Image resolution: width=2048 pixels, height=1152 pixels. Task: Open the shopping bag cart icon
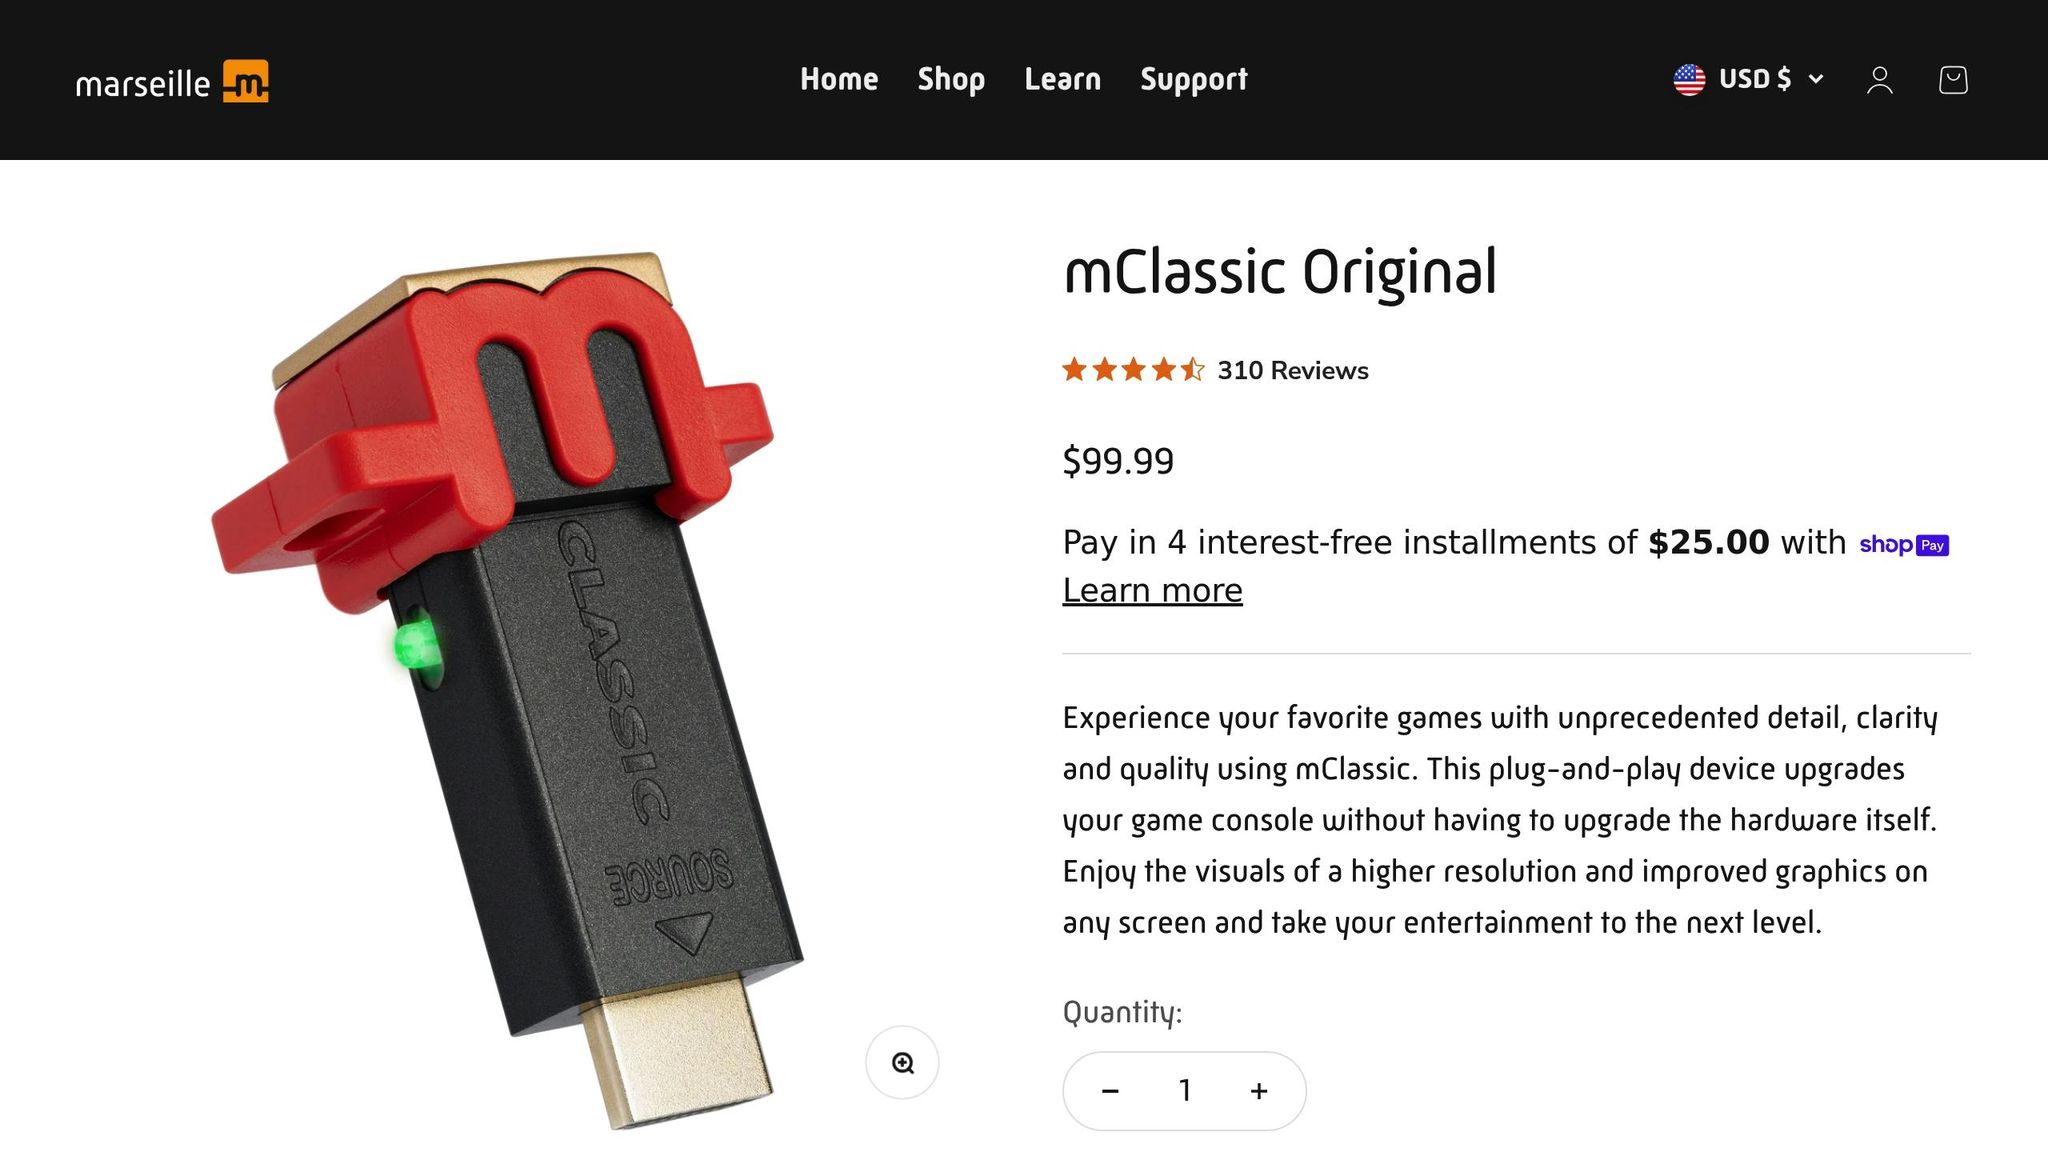(1952, 80)
